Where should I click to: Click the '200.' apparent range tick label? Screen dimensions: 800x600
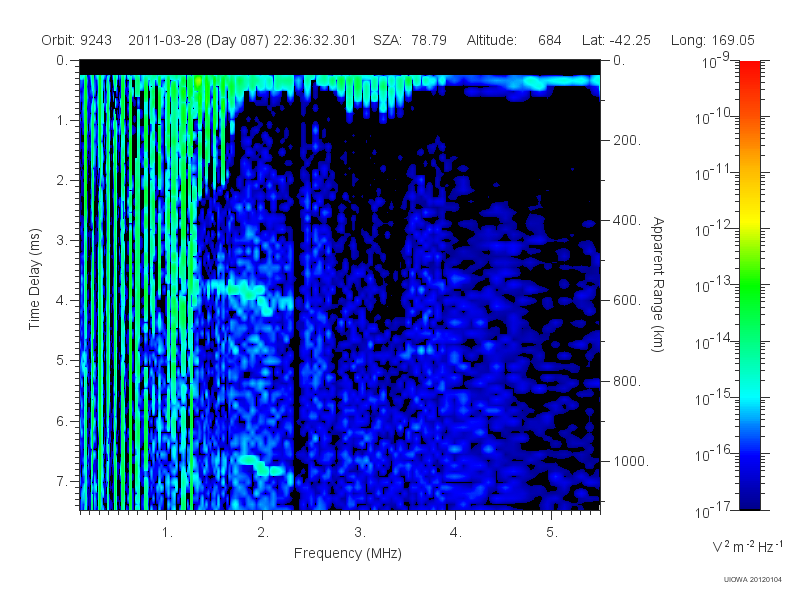pyautogui.click(x=627, y=140)
